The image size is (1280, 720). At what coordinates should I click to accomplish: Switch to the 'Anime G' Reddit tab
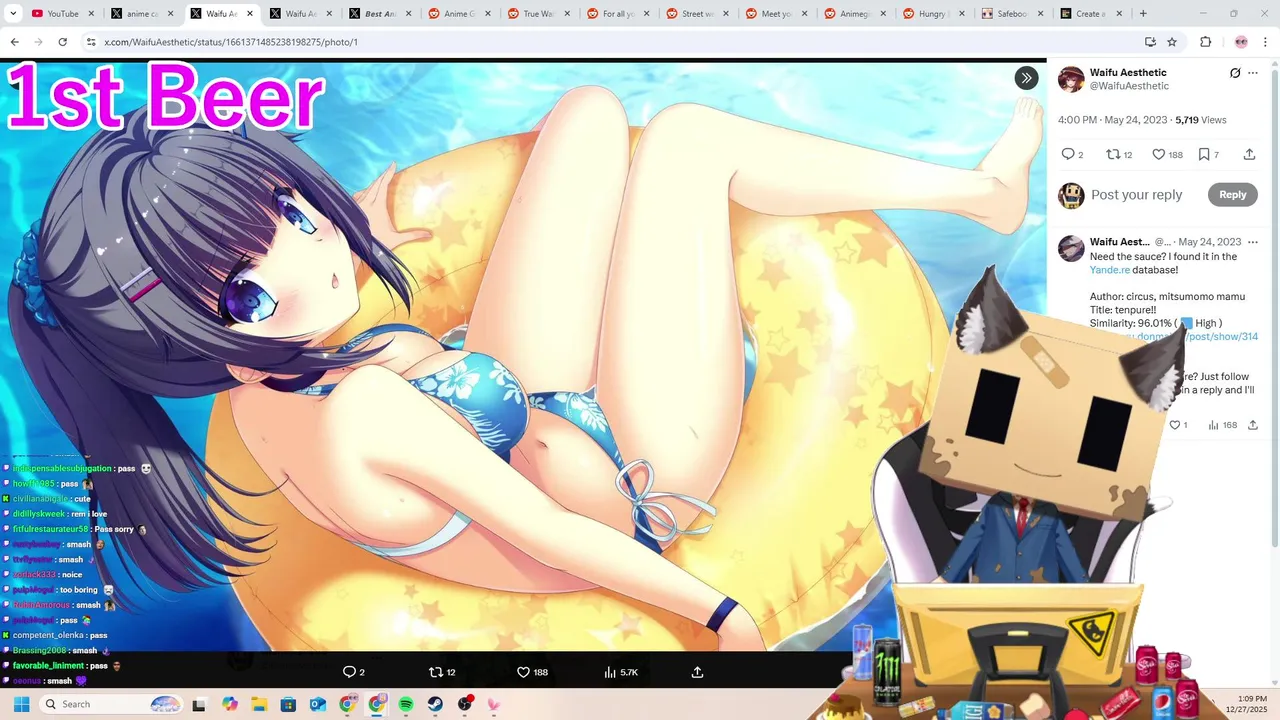(x=458, y=14)
